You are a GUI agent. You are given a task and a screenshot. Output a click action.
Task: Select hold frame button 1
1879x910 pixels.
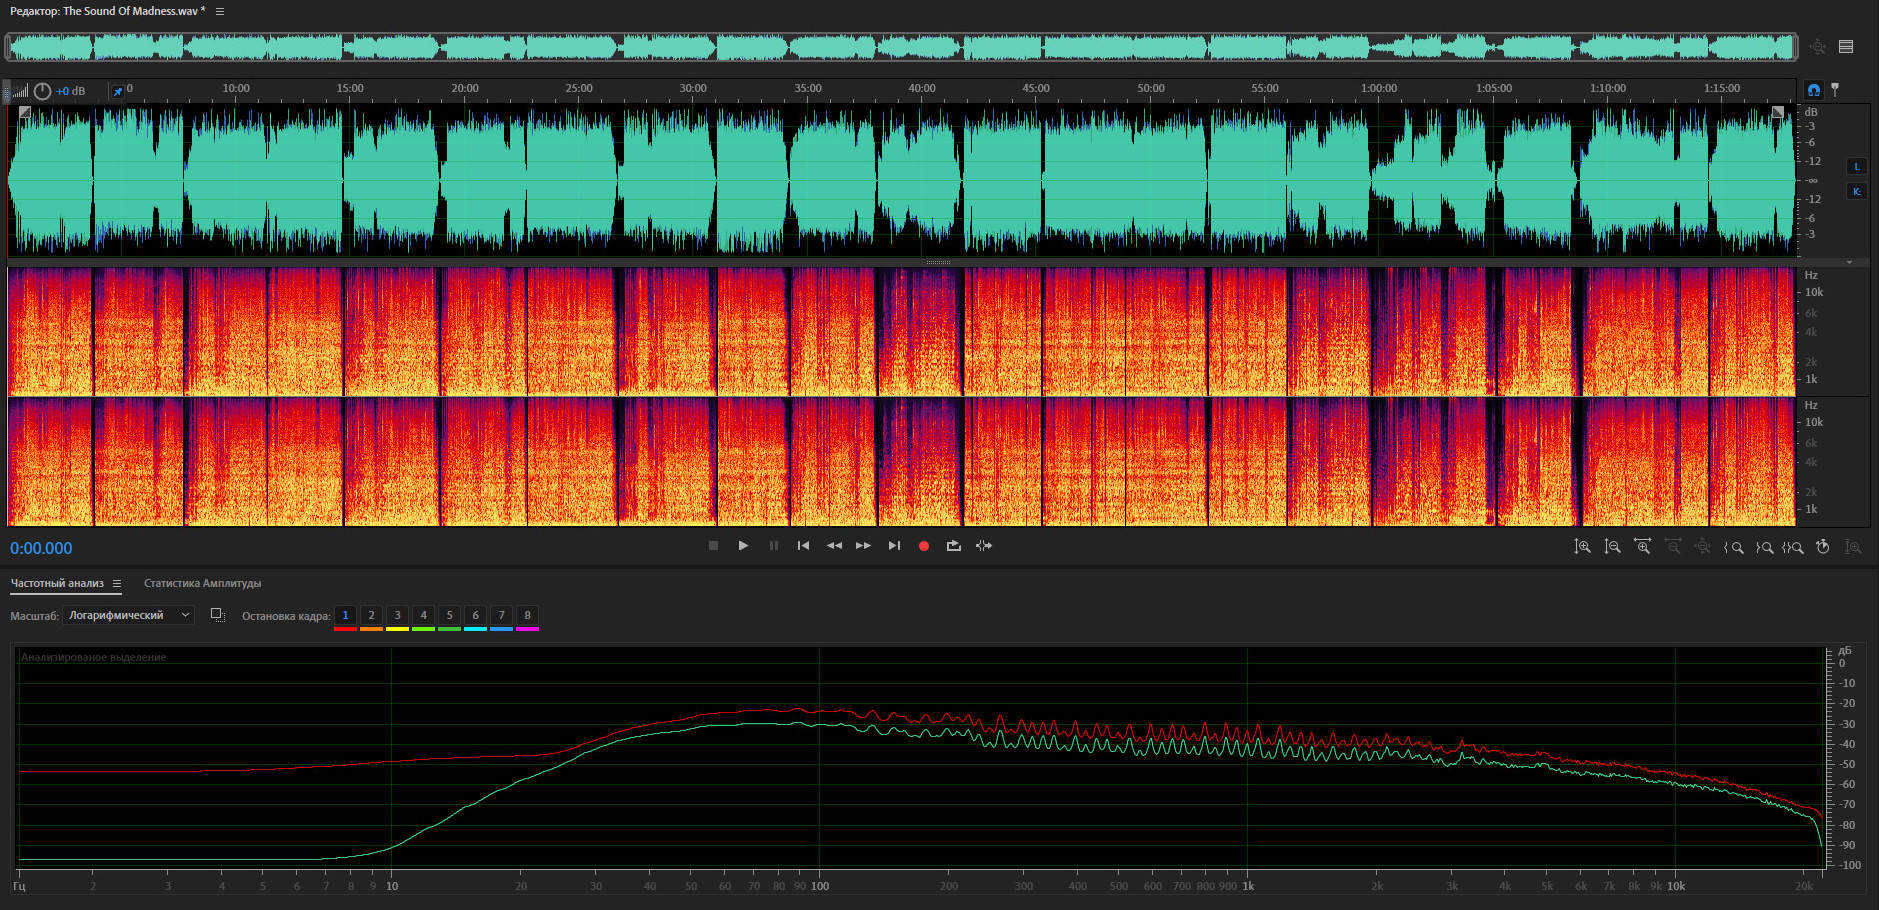click(345, 615)
